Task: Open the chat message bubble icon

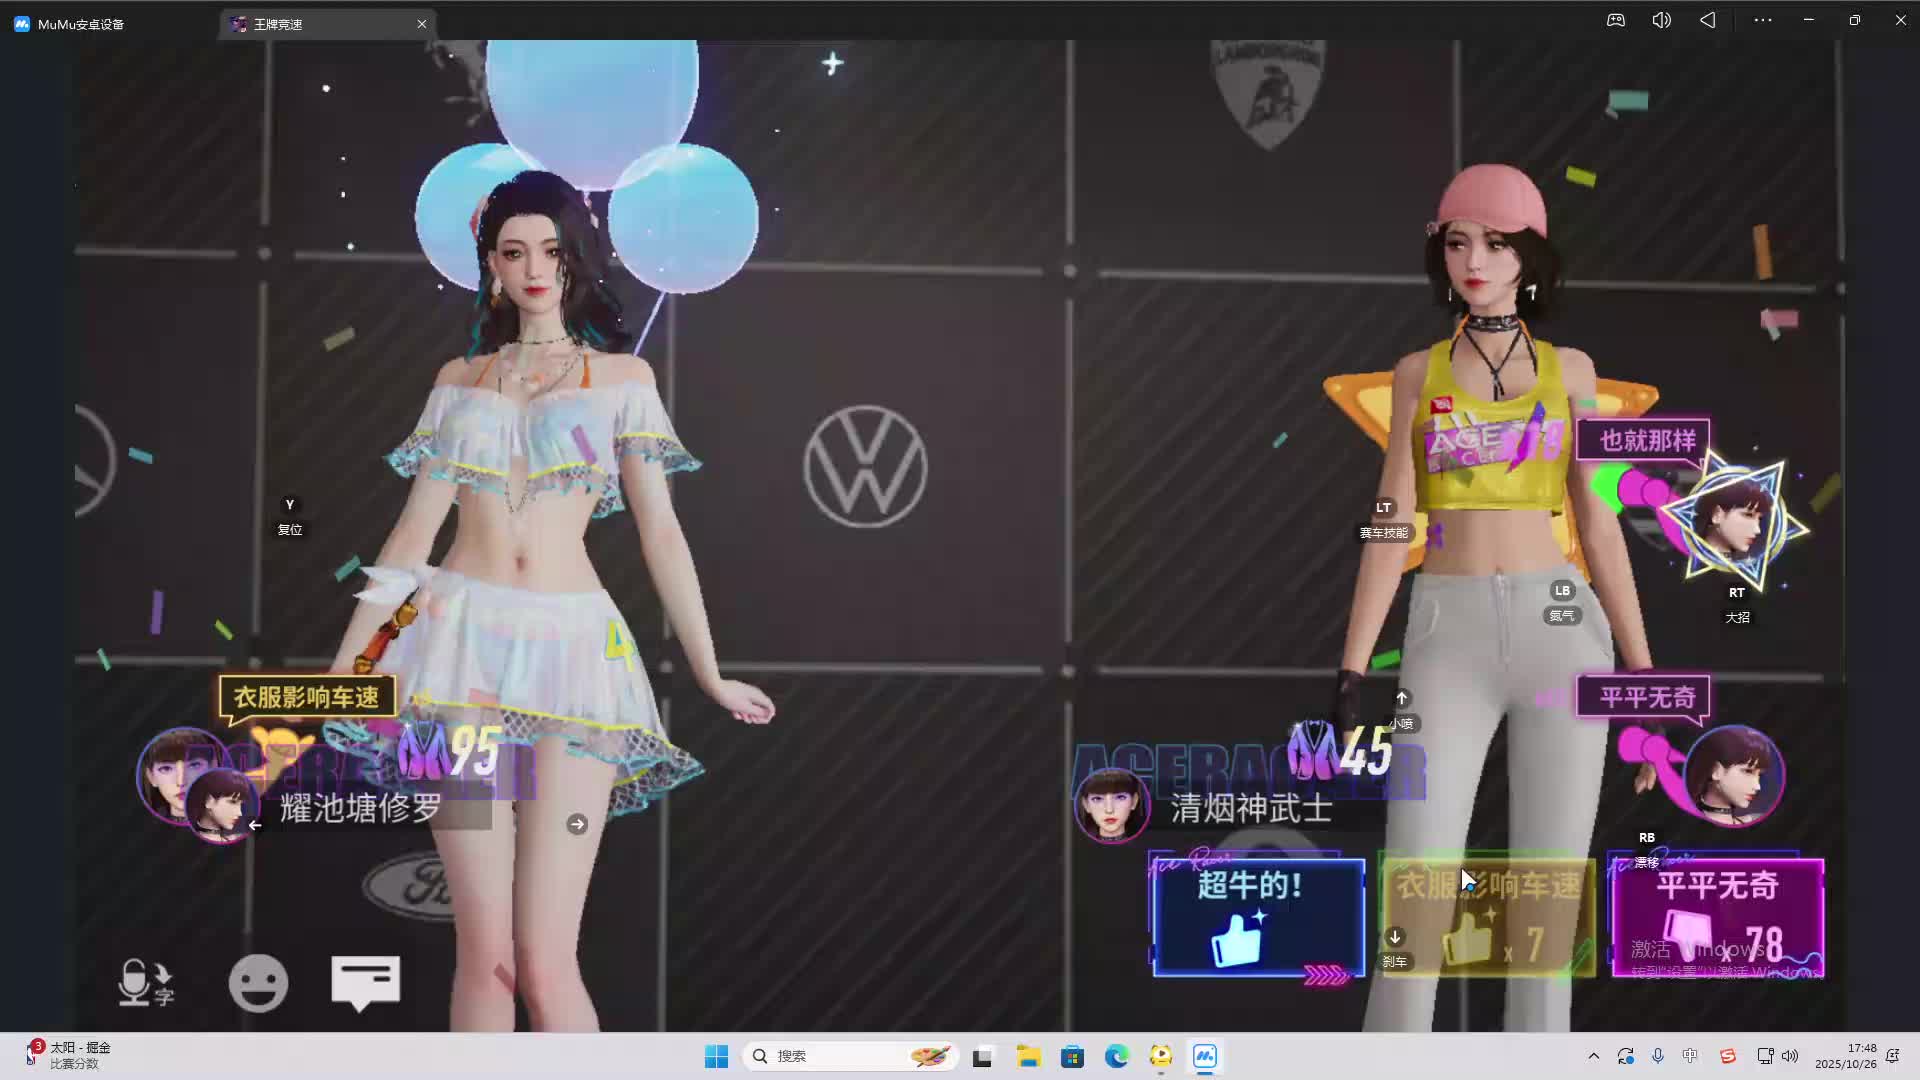Action: coord(365,982)
